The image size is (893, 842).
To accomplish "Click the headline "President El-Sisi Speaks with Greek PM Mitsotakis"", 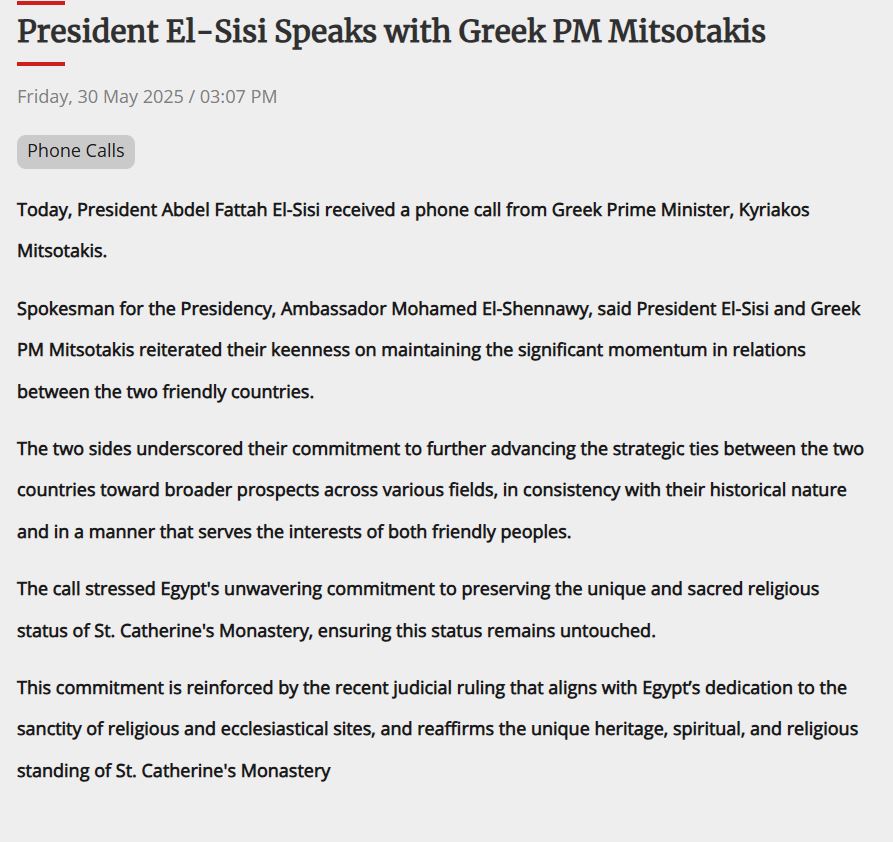I will coord(391,32).
